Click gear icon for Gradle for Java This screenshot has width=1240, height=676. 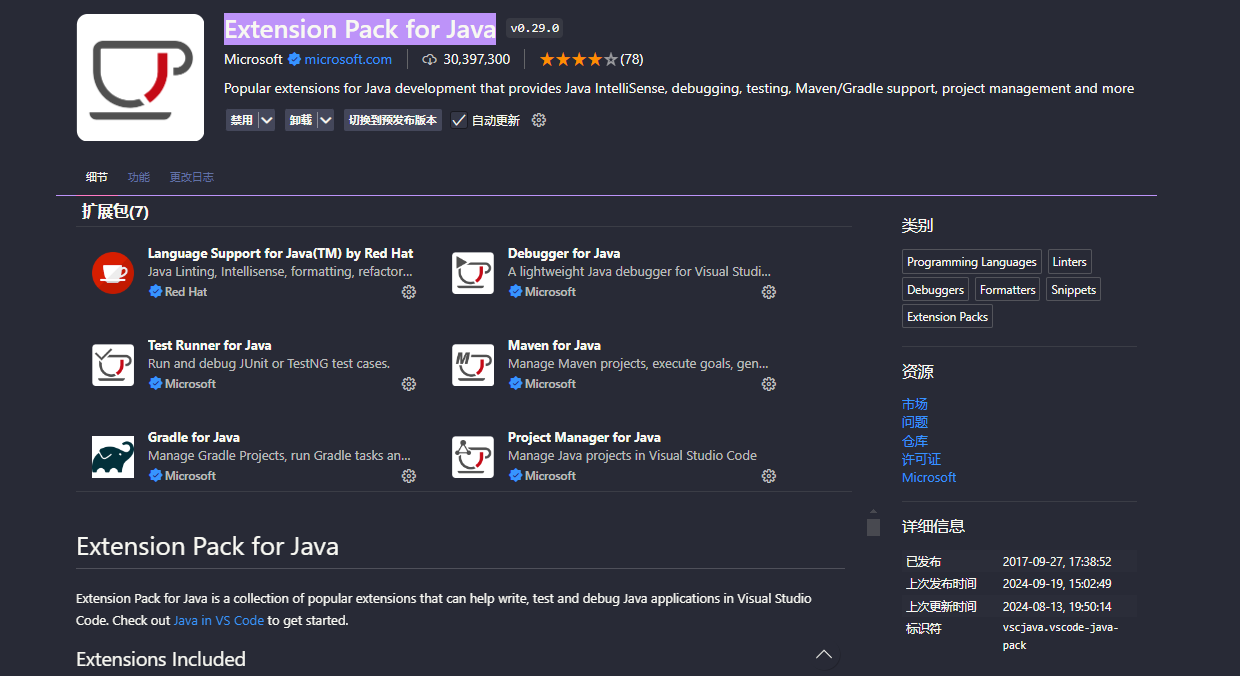pos(408,476)
